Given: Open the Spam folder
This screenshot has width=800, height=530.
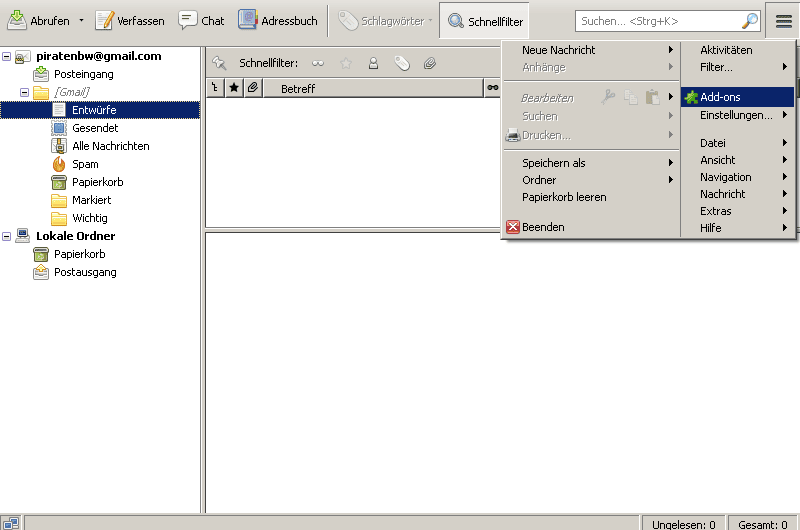Looking at the screenshot, I should [85, 164].
